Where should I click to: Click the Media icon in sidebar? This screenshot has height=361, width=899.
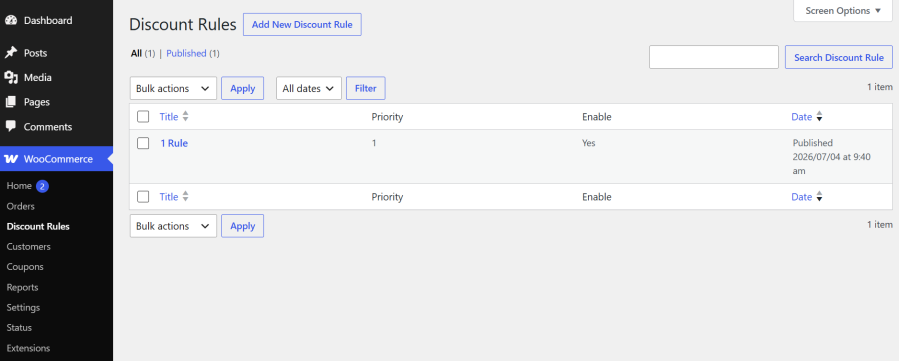(x=11, y=77)
